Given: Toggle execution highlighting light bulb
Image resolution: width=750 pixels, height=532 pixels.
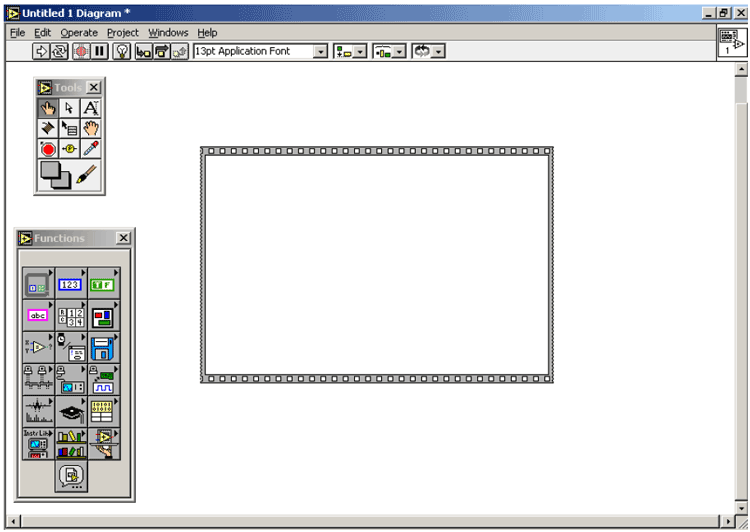Looking at the screenshot, I should pos(121,51).
